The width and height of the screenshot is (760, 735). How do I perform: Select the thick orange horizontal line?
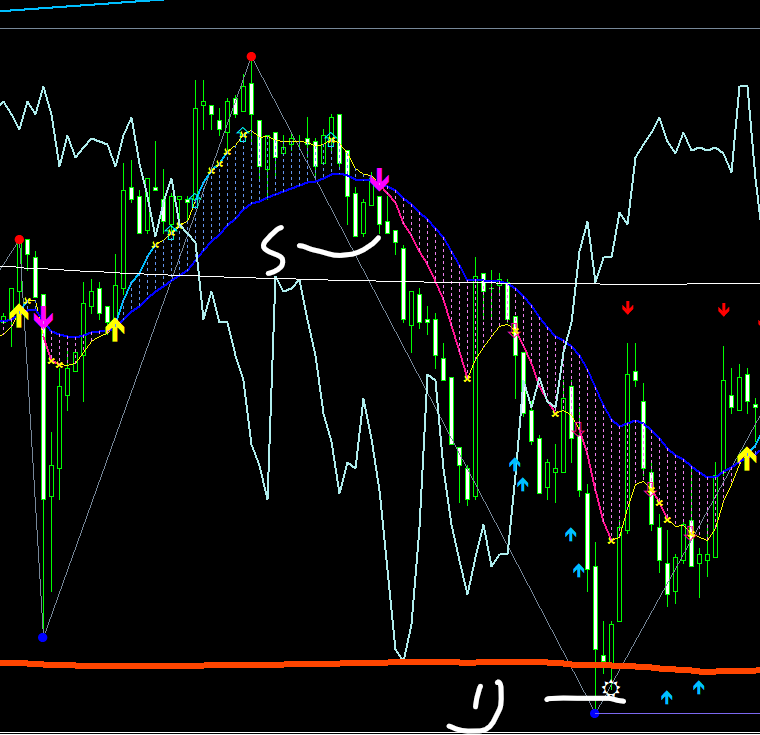(380, 664)
